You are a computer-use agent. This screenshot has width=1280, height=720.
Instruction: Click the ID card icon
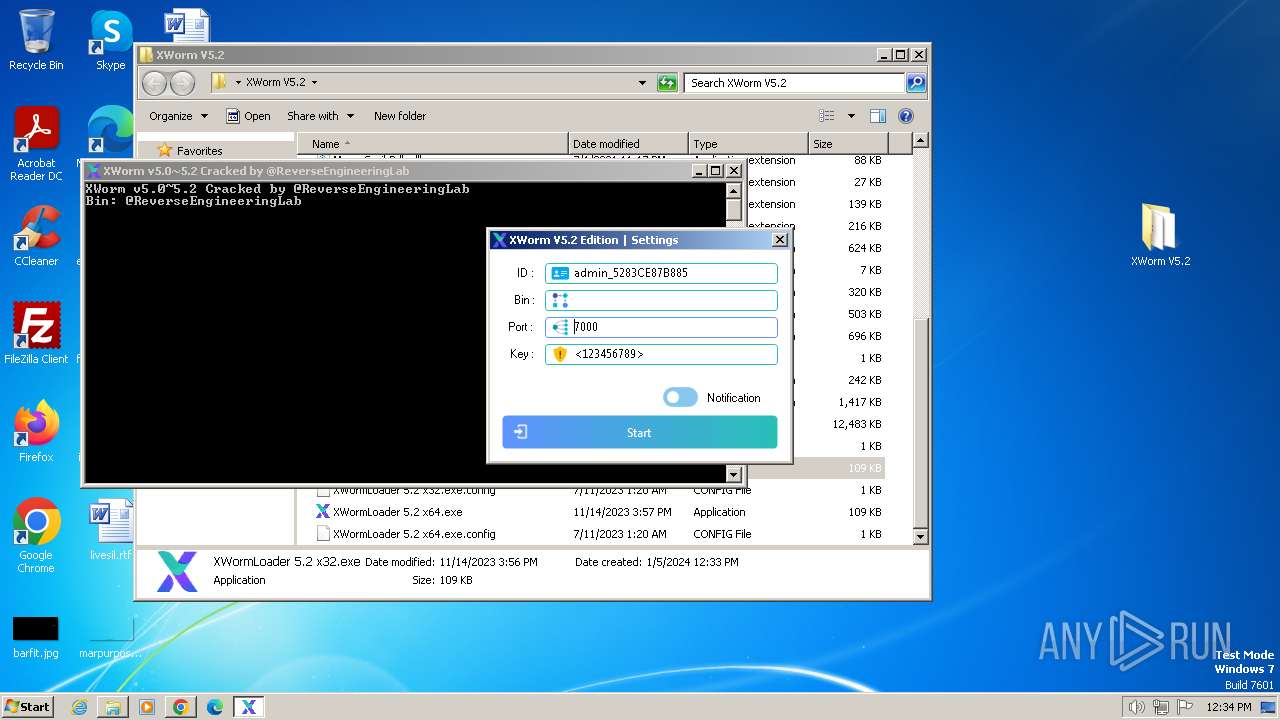click(559, 273)
